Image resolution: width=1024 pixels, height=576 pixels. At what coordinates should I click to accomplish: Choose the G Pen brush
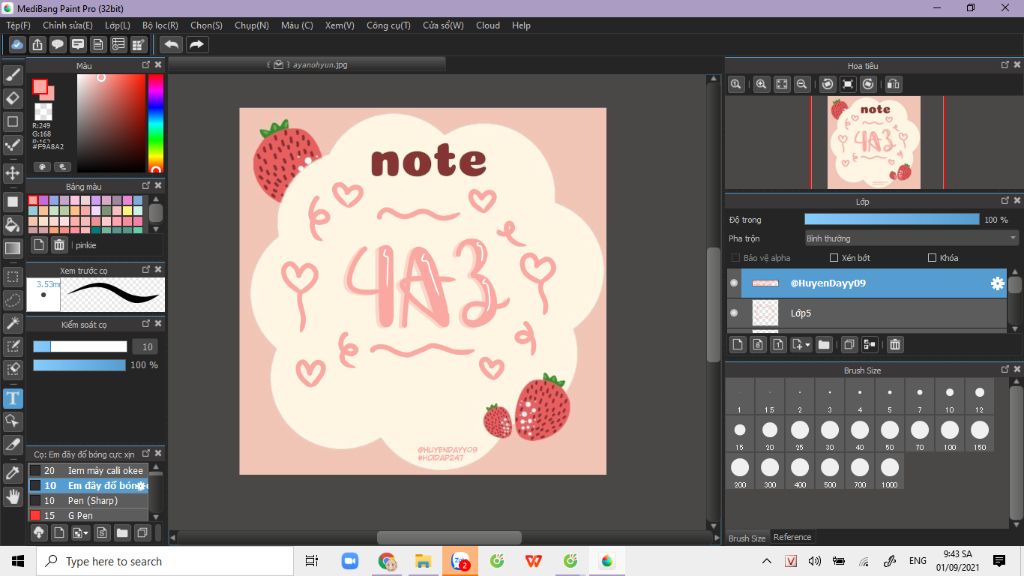[x=88, y=515]
